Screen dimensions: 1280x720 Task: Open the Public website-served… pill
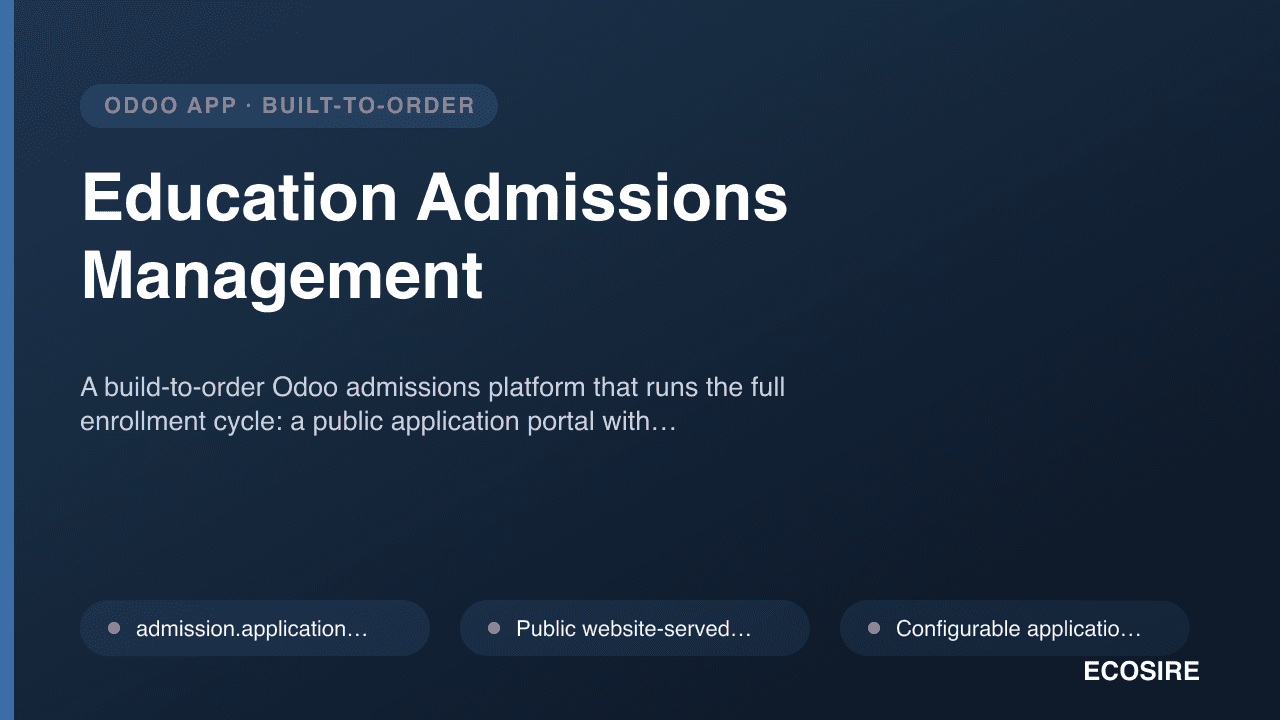coord(635,628)
